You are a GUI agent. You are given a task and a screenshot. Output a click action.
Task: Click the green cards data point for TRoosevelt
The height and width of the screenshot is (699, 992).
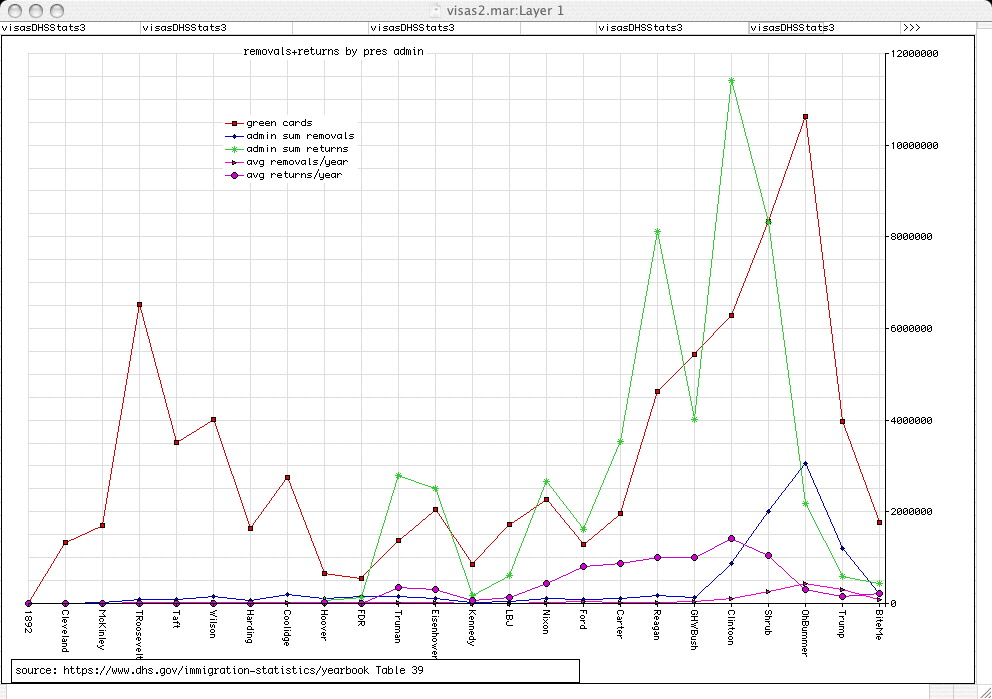[139, 304]
